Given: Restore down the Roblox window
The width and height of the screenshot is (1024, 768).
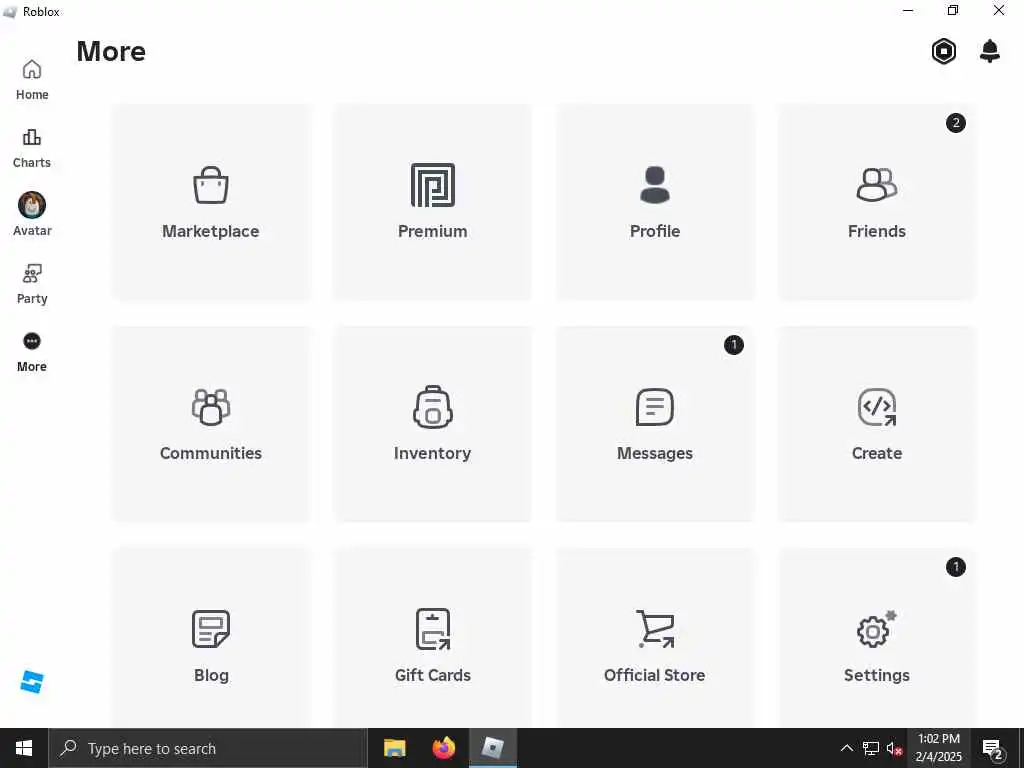Looking at the screenshot, I should point(953,10).
